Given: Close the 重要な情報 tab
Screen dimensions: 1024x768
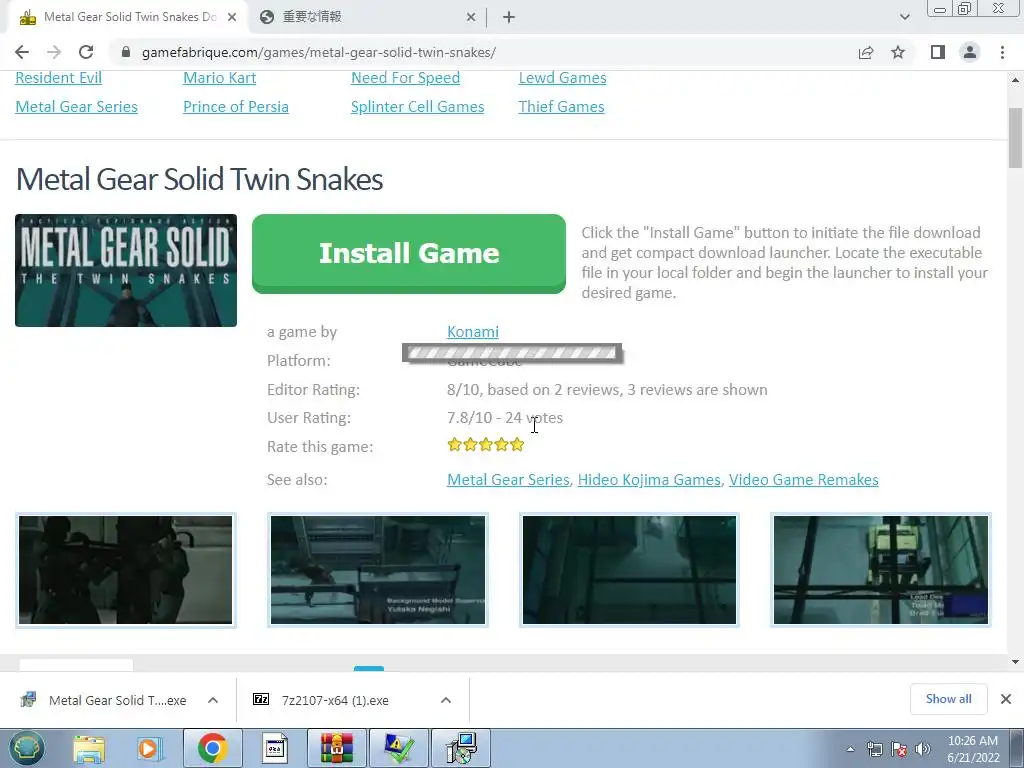Looking at the screenshot, I should pos(471,18).
